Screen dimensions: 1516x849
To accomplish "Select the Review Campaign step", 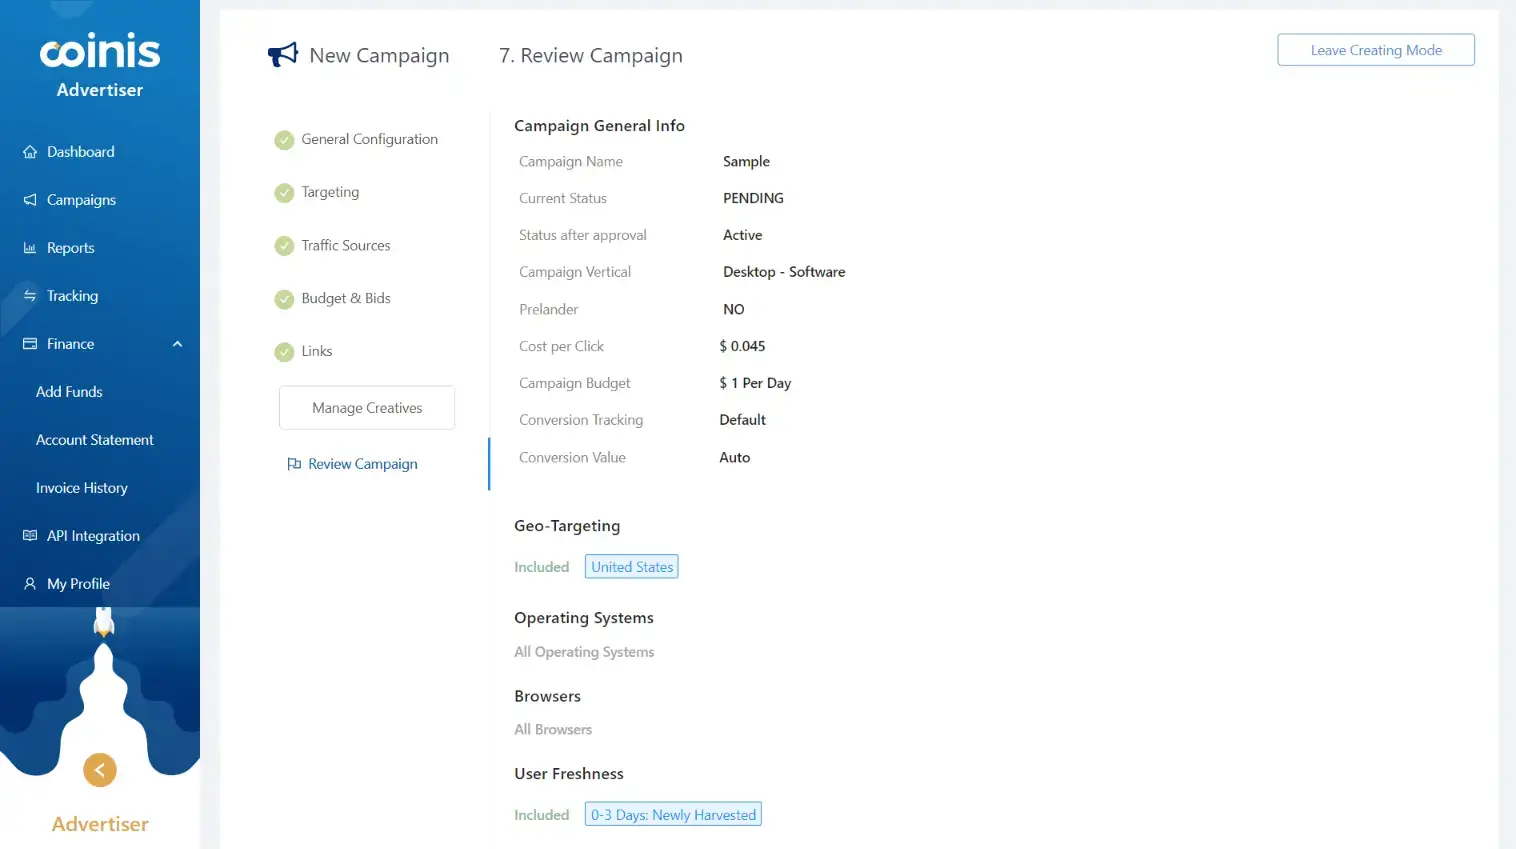I will point(362,464).
